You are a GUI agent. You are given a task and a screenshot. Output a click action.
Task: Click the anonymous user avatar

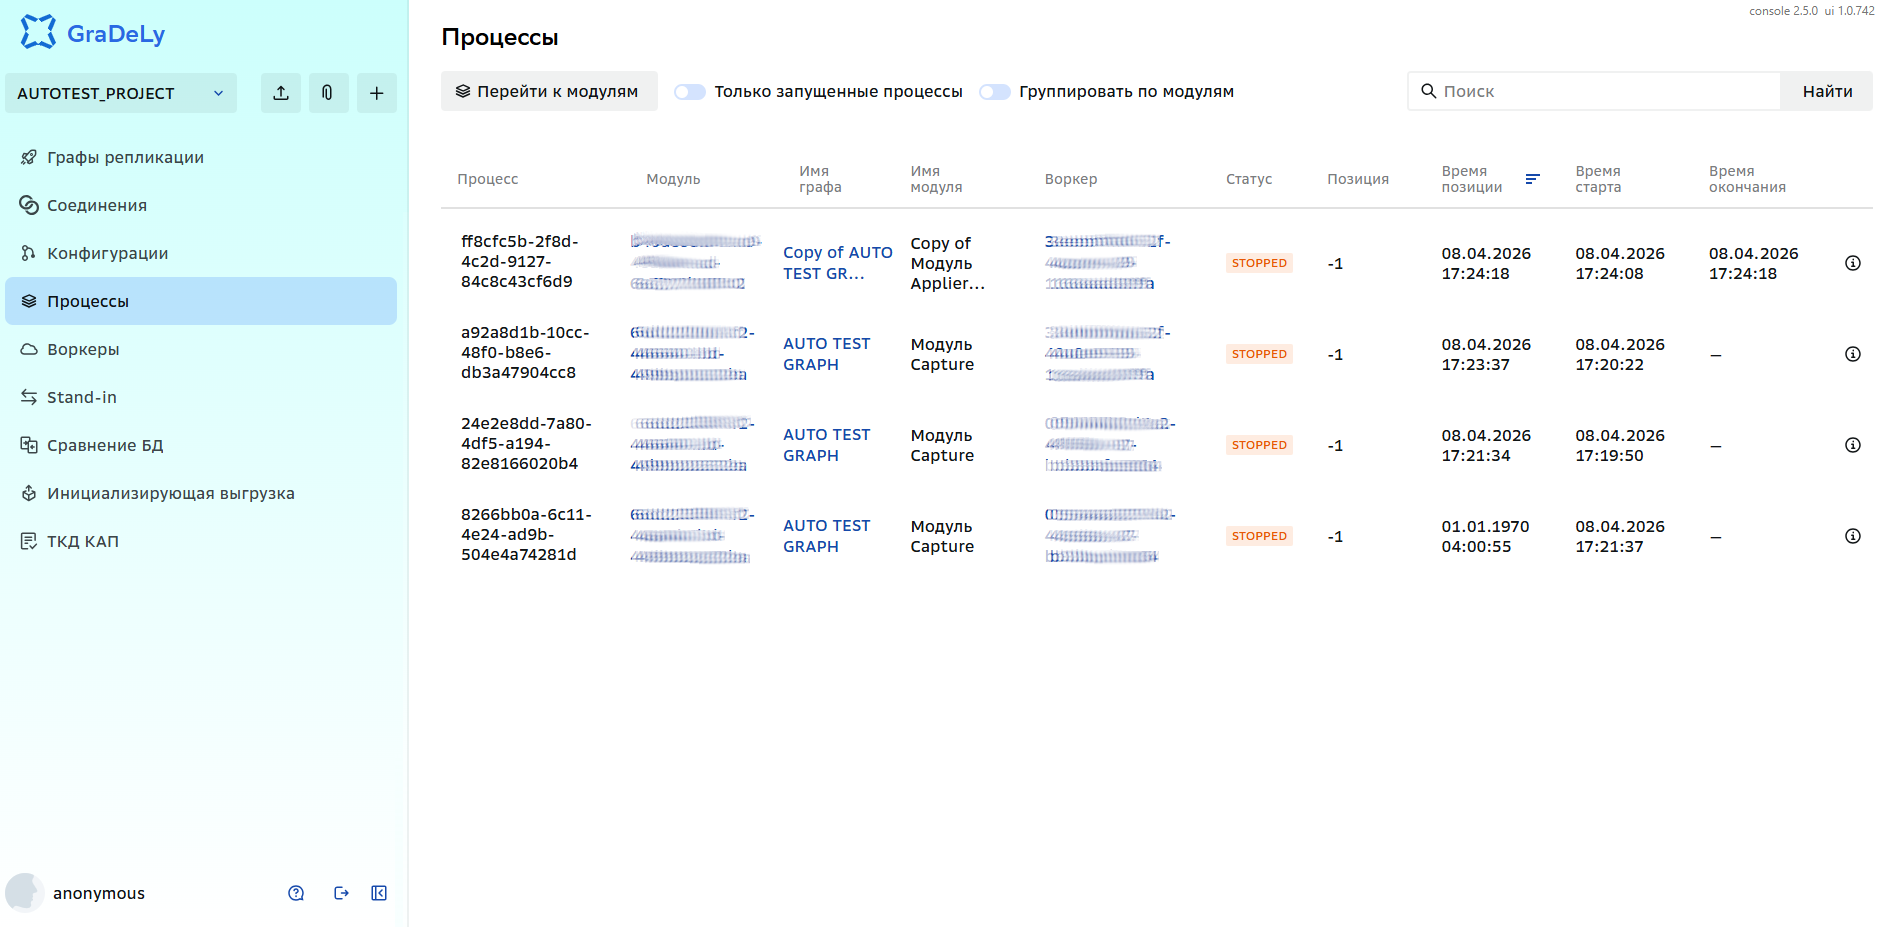(x=24, y=893)
